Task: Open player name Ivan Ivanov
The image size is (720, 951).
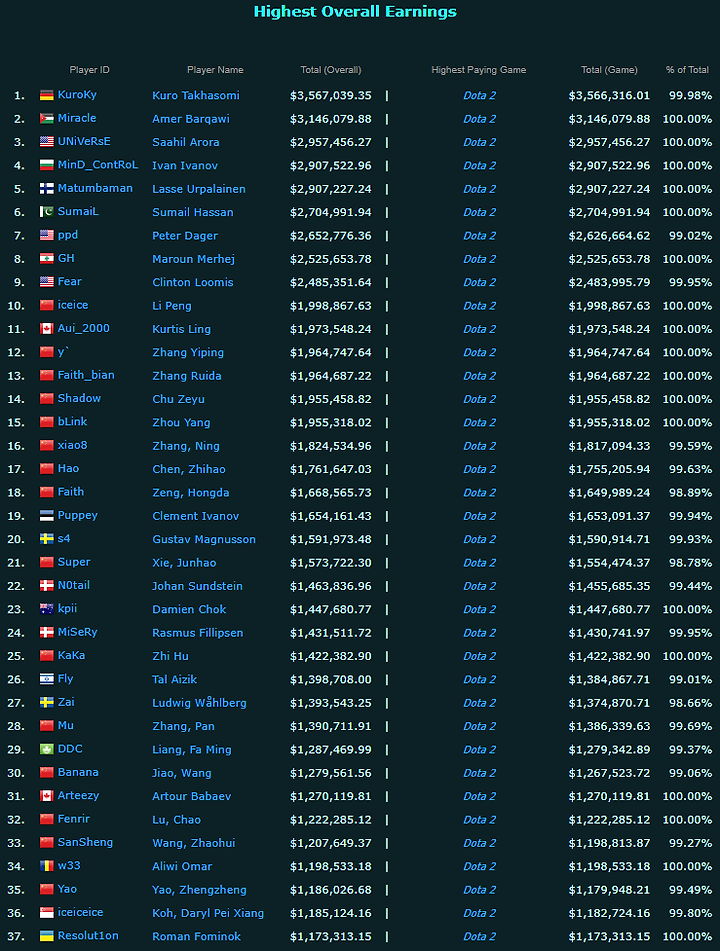Action: [x=185, y=166]
